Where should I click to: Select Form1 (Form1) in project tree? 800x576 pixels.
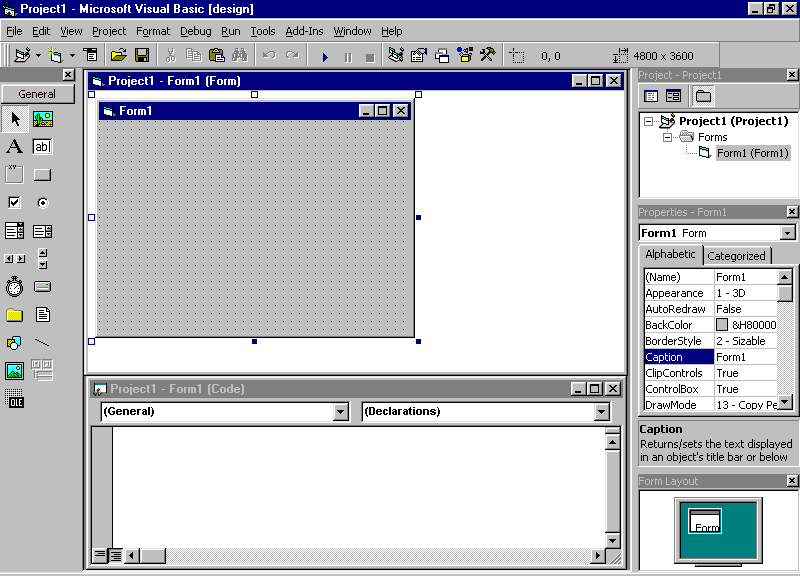point(753,153)
